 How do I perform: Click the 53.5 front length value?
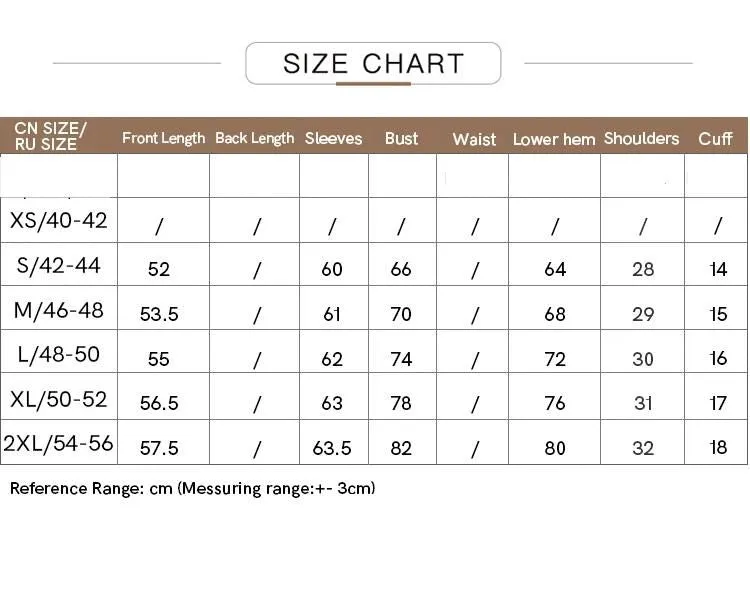(x=159, y=314)
